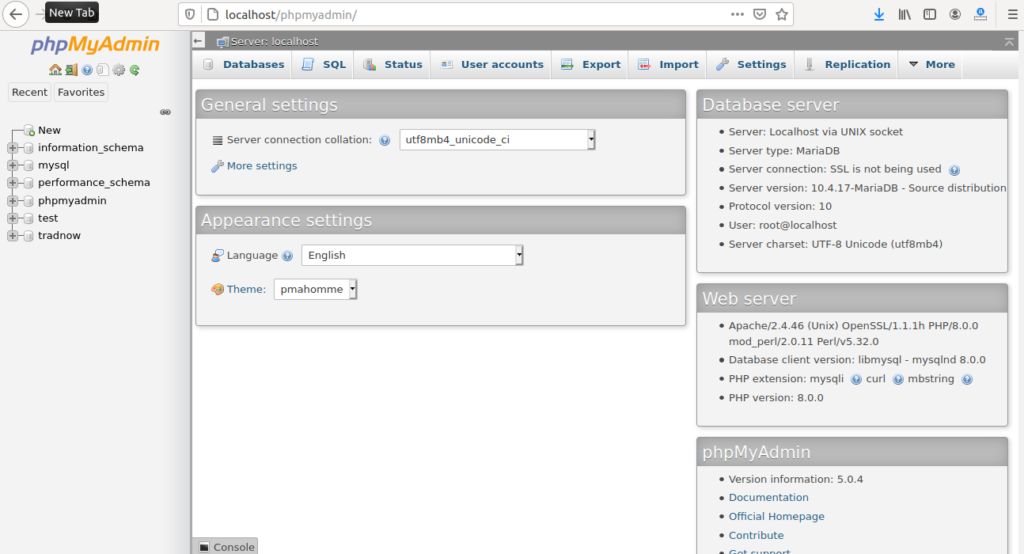Viewport: 1024px width, 554px height.
Task: Click the Favorites button
Action: [81, 92]
